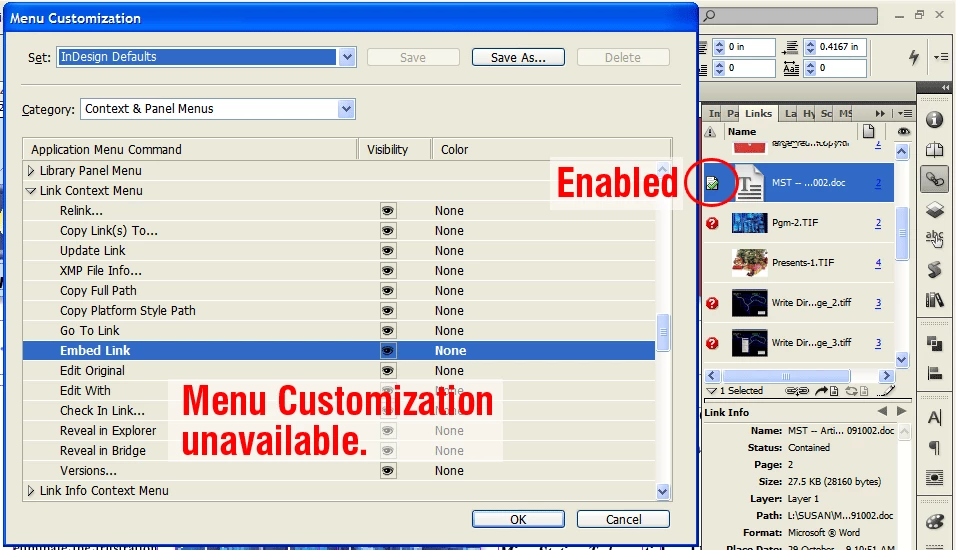Image resolution: width=956 pixels, height=550 pixels.
Task: Toggle visibility eye for Versions...
Action: click(x=388, y=471)
